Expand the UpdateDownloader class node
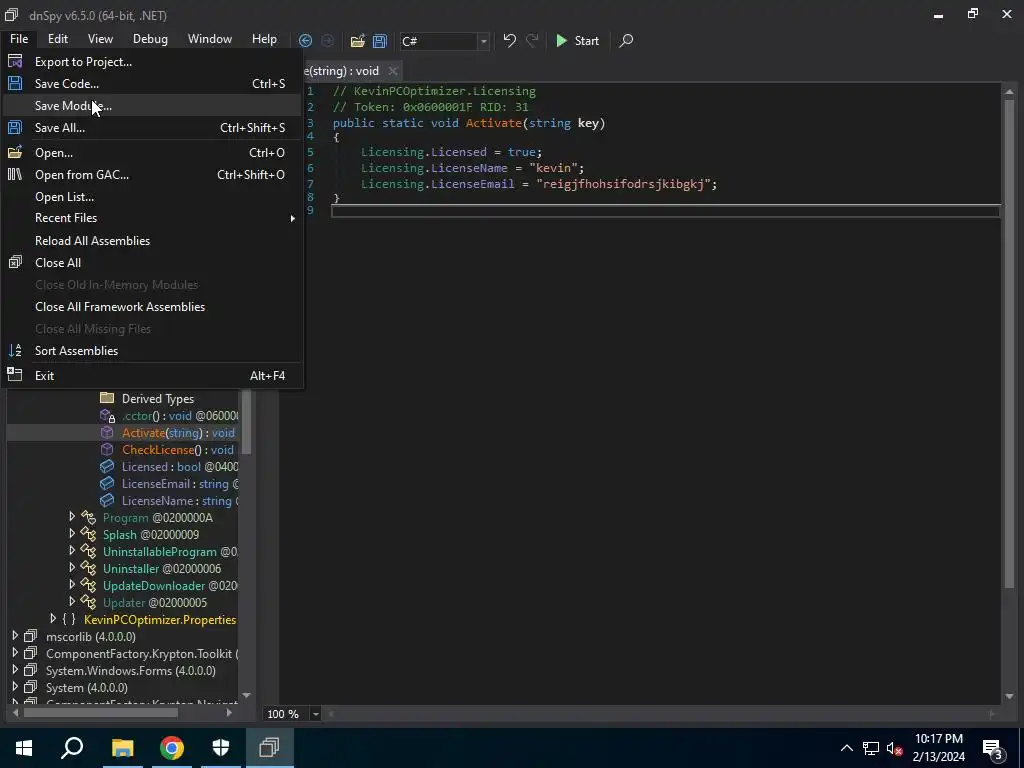The image size is (1024, 768). click(72, 585)
